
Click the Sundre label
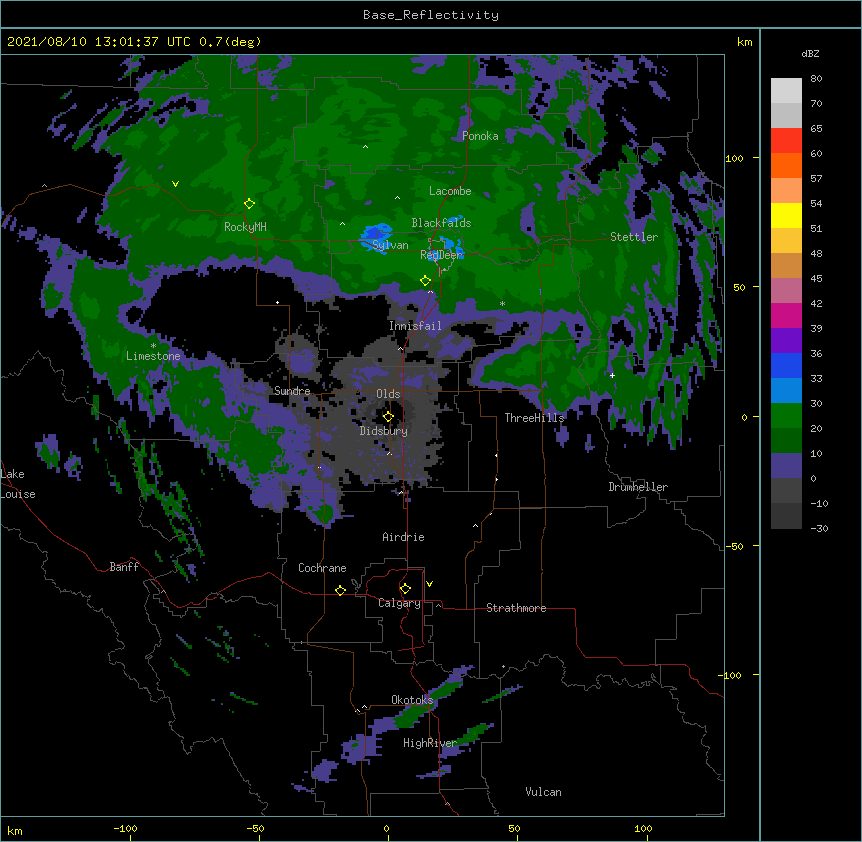pyautogui.click(x=292, y=391)
